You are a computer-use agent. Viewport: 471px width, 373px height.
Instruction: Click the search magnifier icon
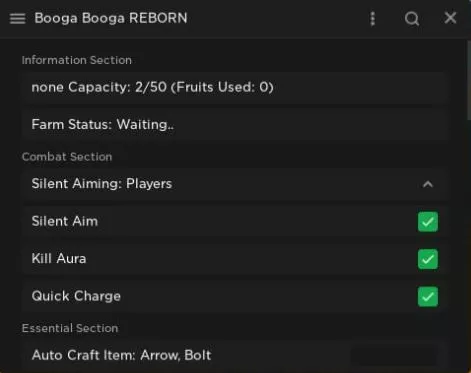(x=412, y=19)
